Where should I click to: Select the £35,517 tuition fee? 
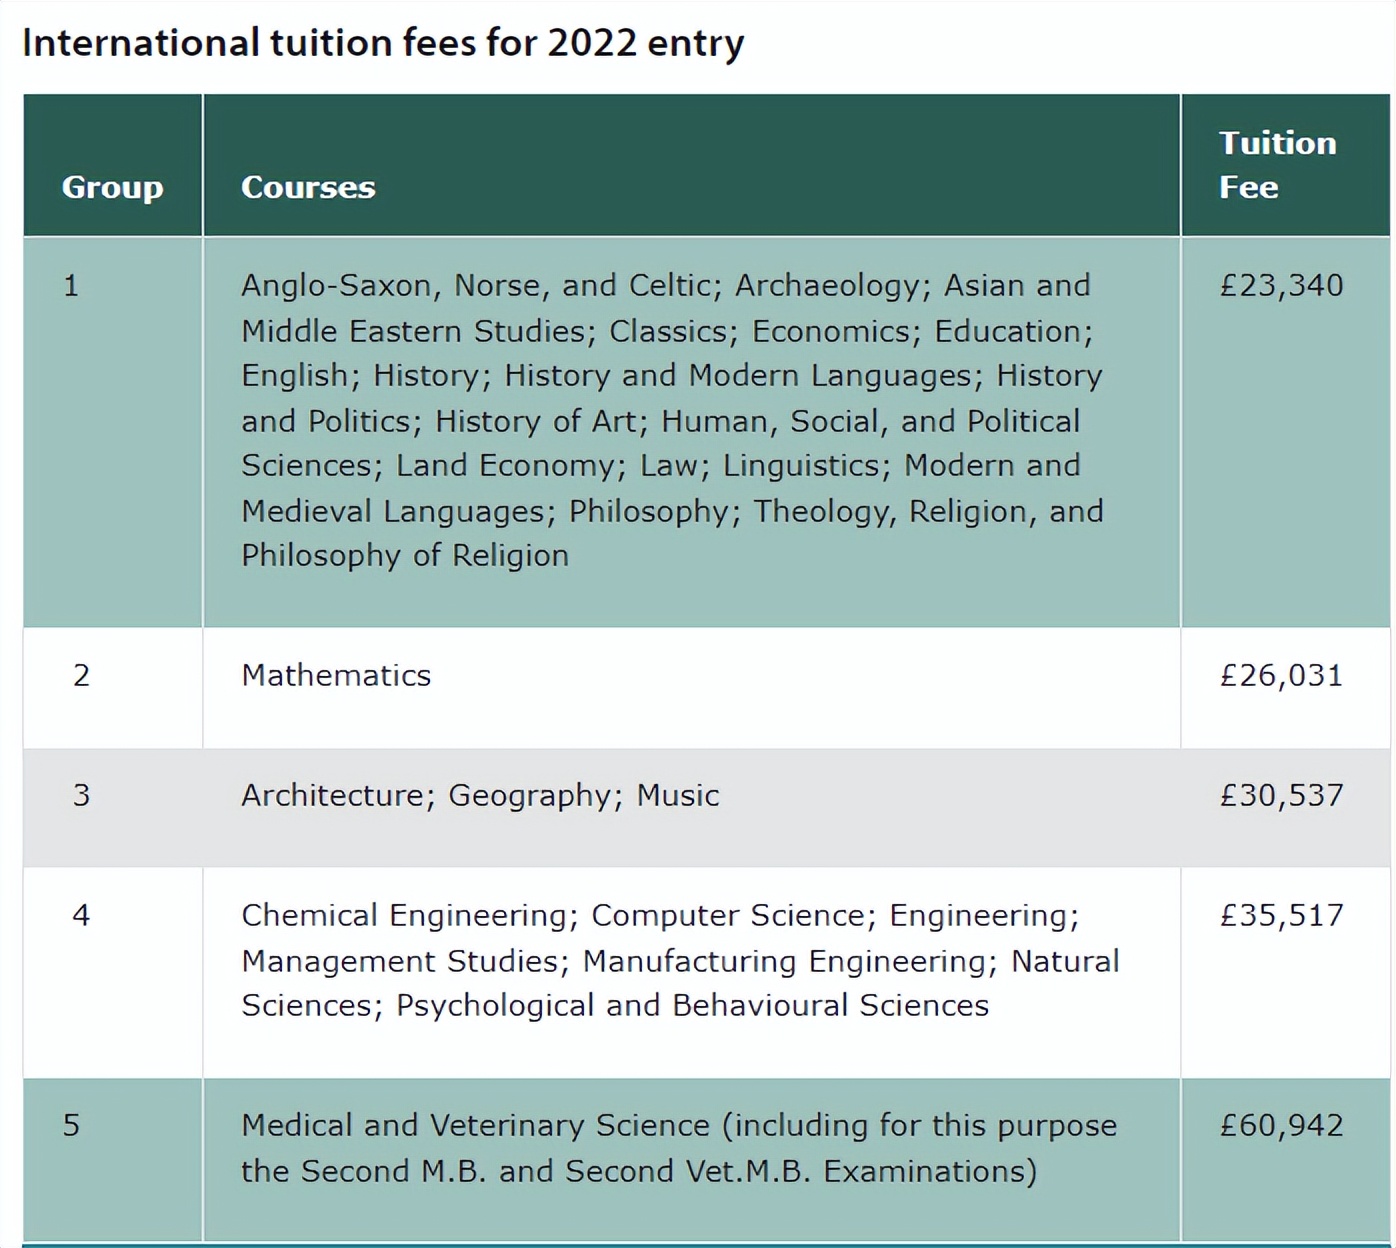(1281, 916)
